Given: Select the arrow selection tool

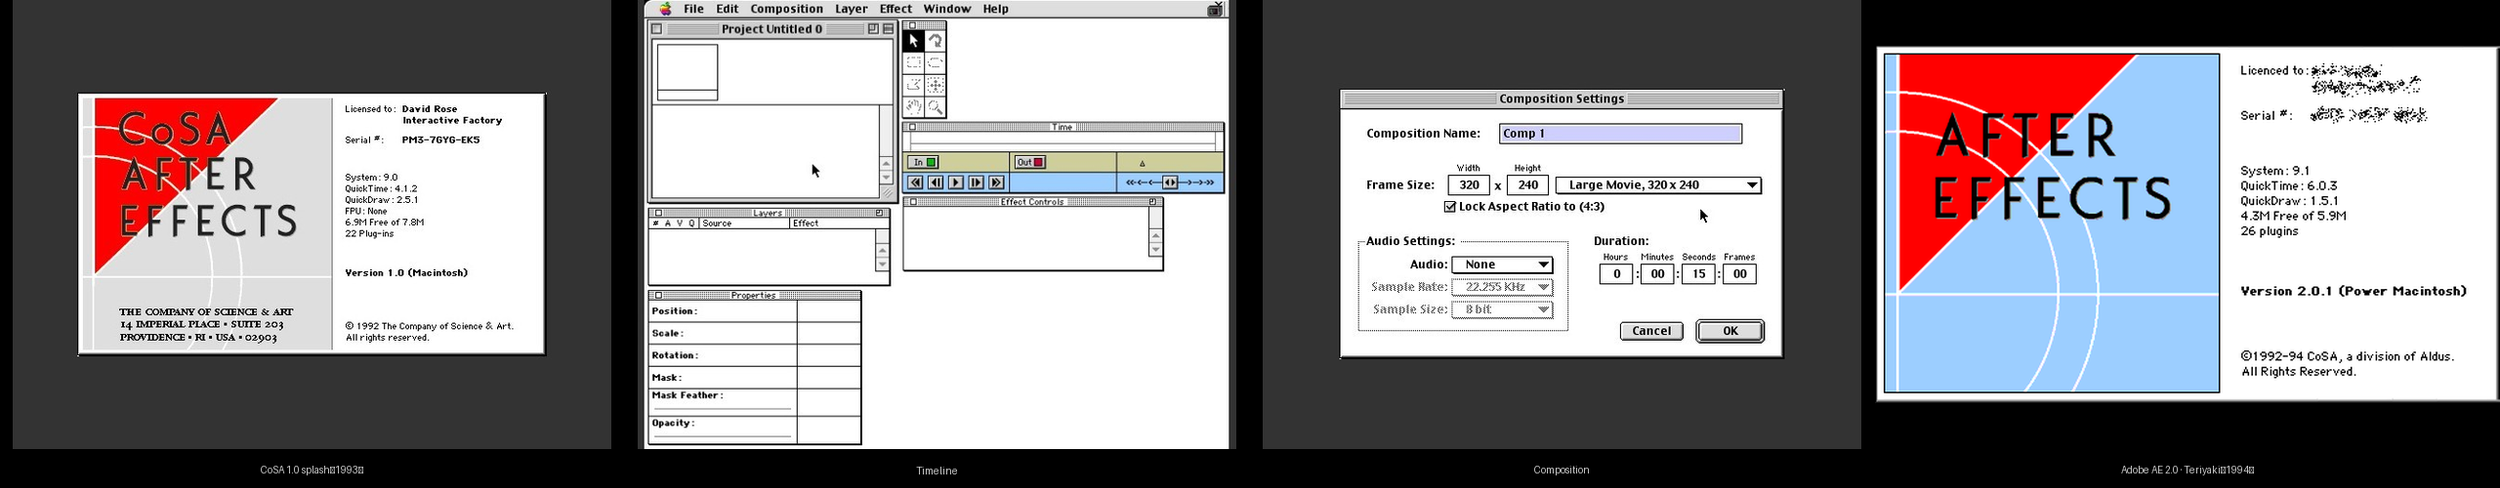Looking at the screenshot, I should click(x=913, y=41).
